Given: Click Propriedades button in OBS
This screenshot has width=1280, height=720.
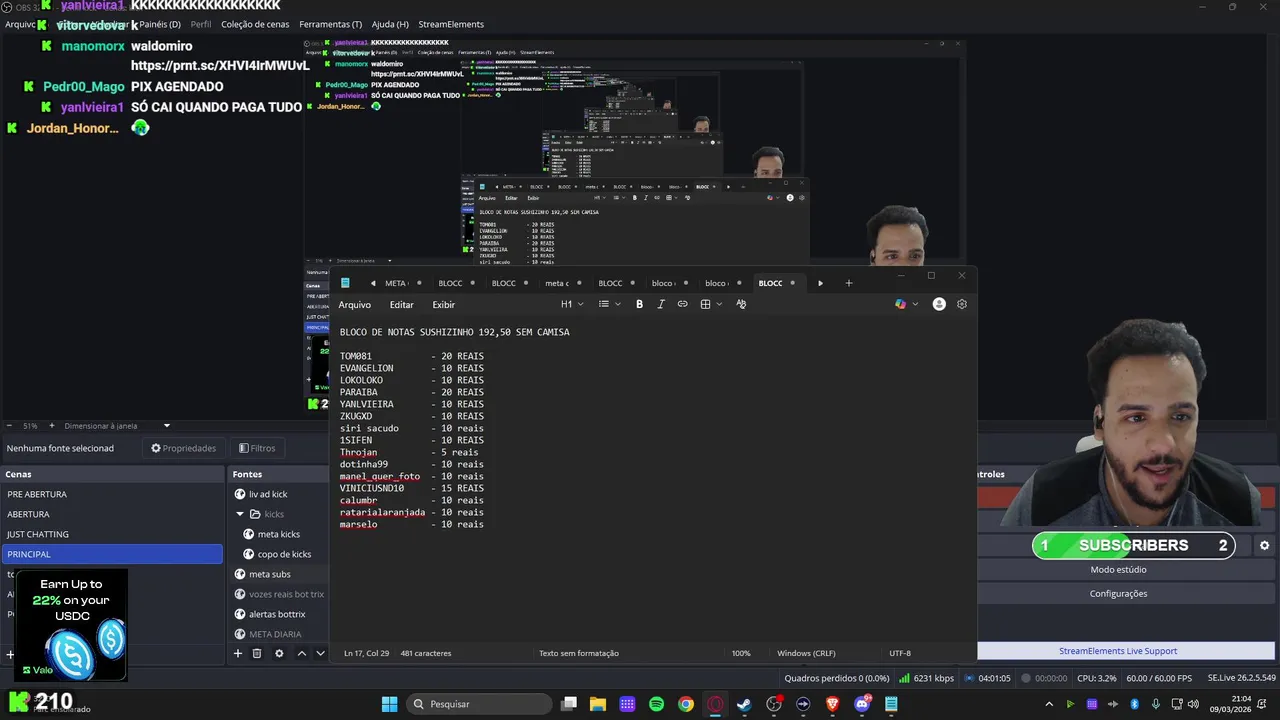Looking at the screenshot, I should [184, 448].
